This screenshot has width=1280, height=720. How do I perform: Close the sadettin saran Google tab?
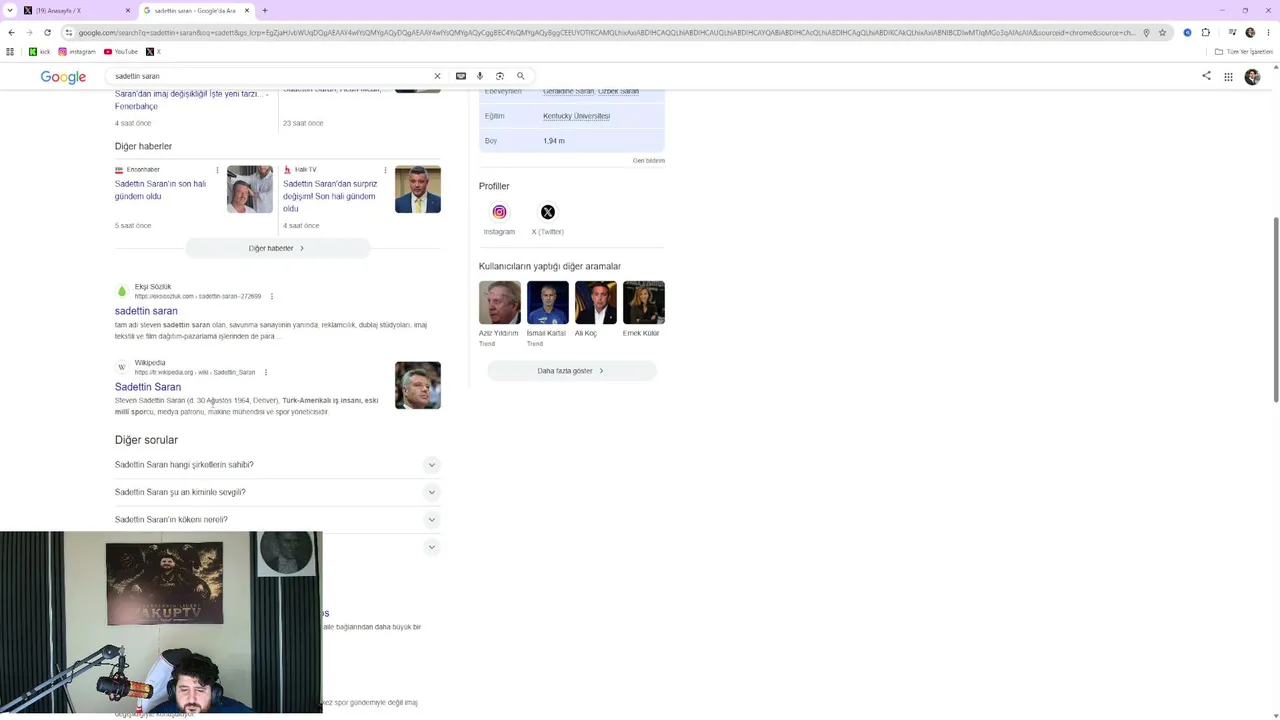pyautogui.click(x=247, y=10)
